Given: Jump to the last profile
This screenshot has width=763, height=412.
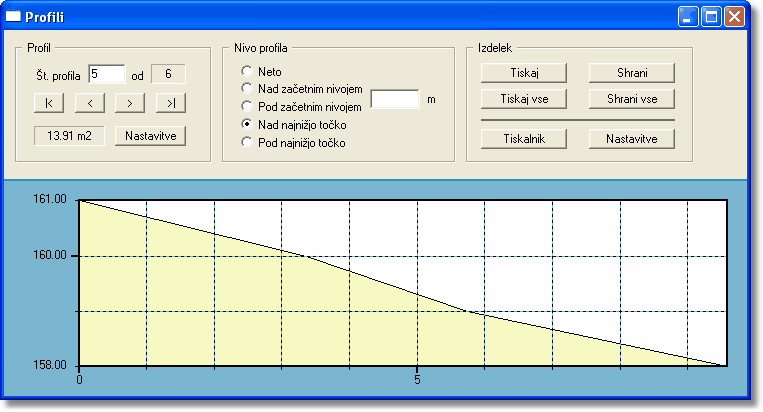Looking at the screenshot, I should tap(171, 102).
